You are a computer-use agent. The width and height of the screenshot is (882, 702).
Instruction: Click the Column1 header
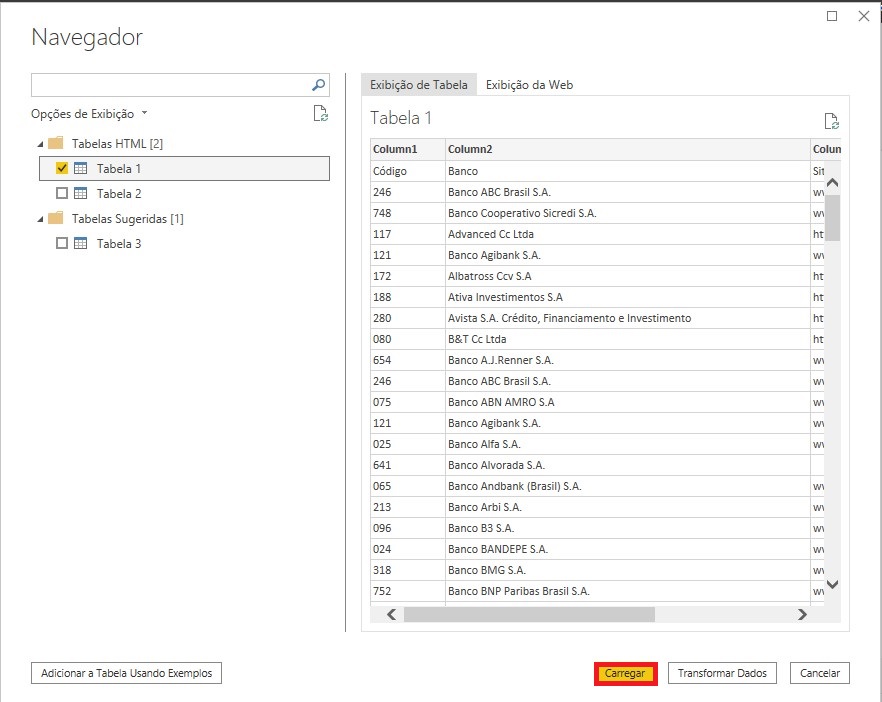pos(408,149)
